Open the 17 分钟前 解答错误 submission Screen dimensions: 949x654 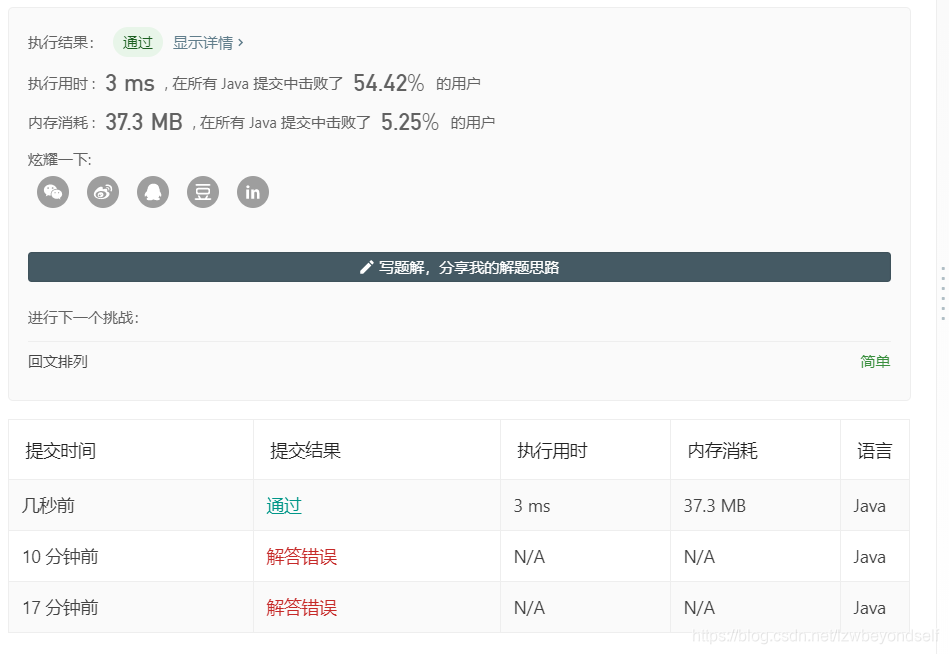click(x=301, y=607)
